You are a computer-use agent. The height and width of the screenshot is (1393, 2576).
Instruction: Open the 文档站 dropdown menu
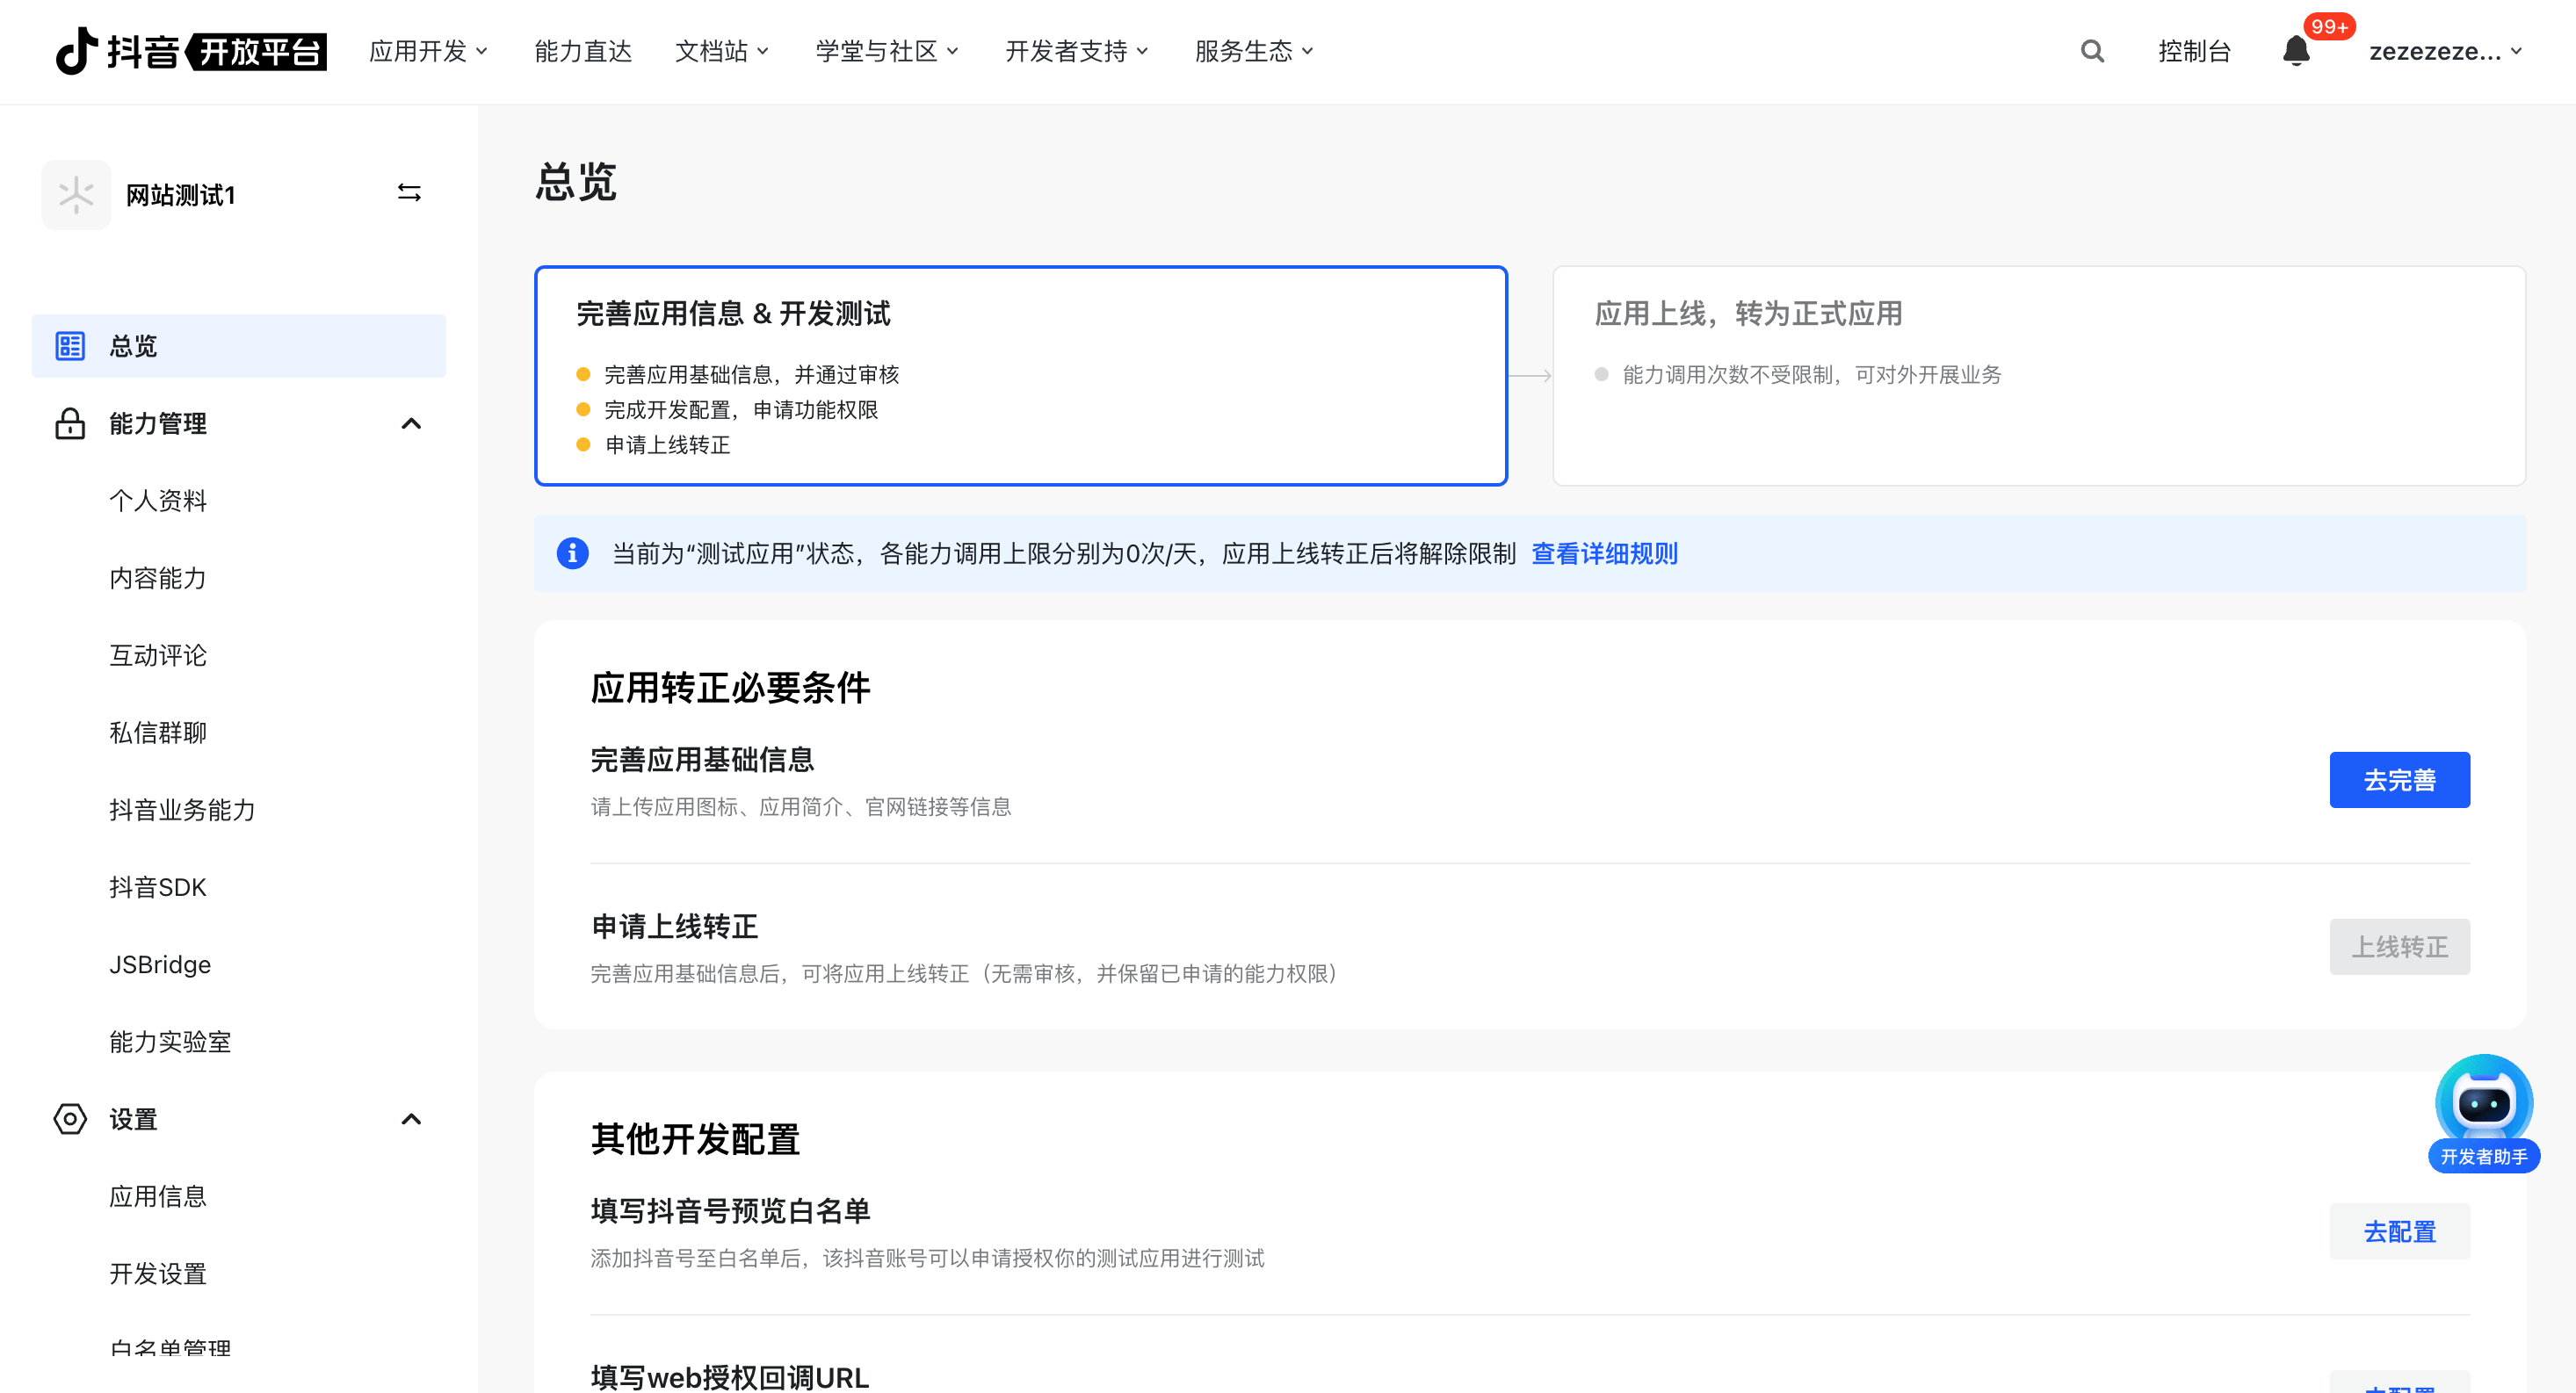point(722,51)
